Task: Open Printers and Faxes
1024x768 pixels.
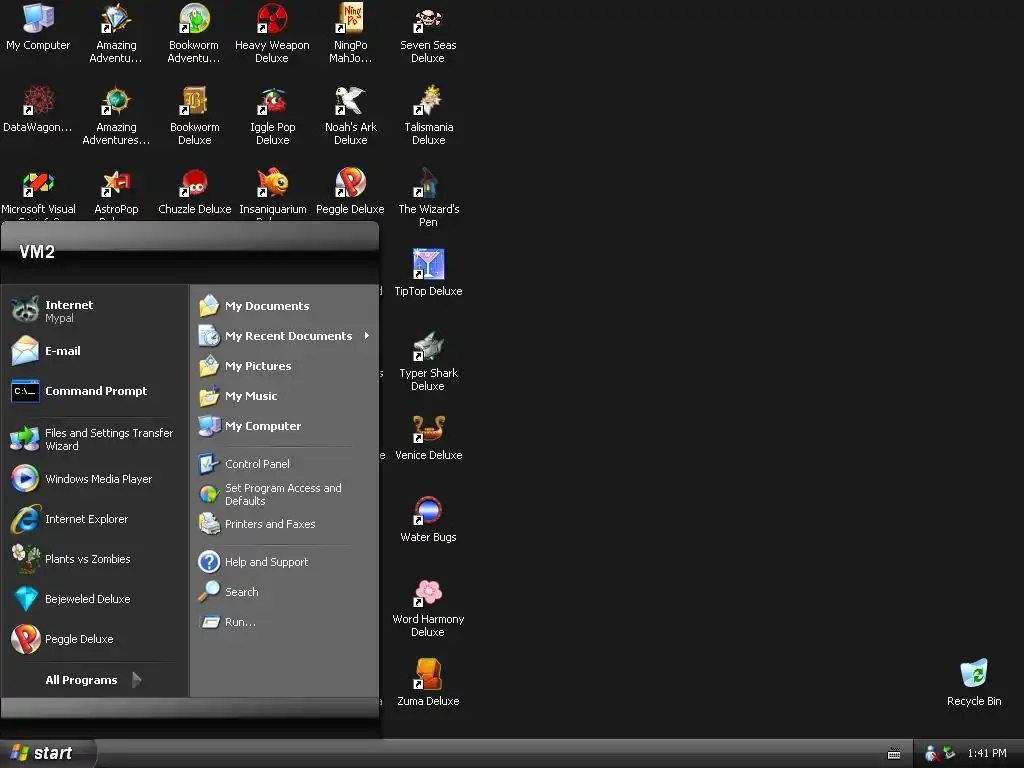Action: point(285,524)
